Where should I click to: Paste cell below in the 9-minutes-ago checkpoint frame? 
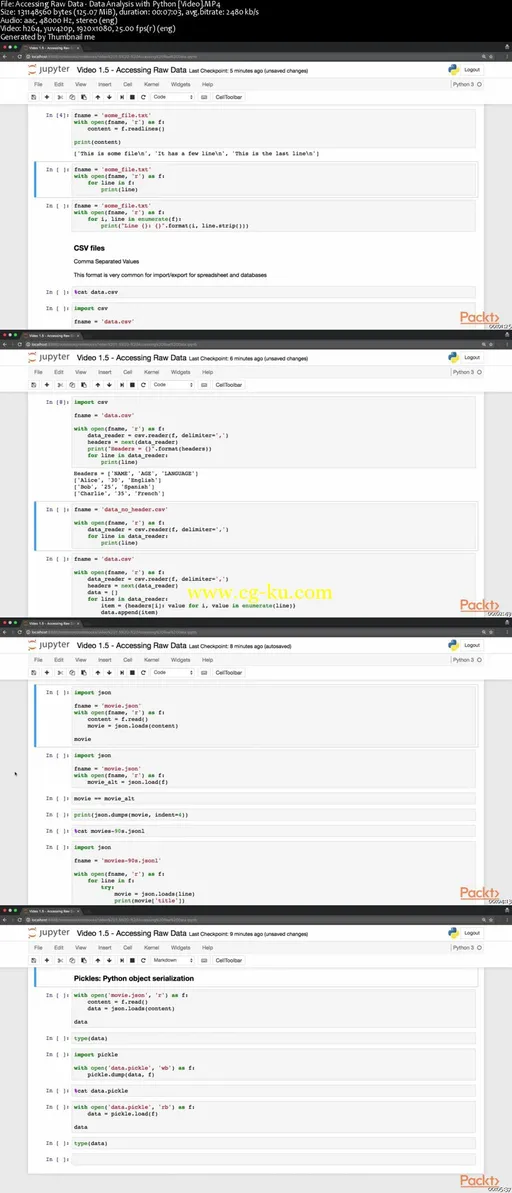(83, 960)
